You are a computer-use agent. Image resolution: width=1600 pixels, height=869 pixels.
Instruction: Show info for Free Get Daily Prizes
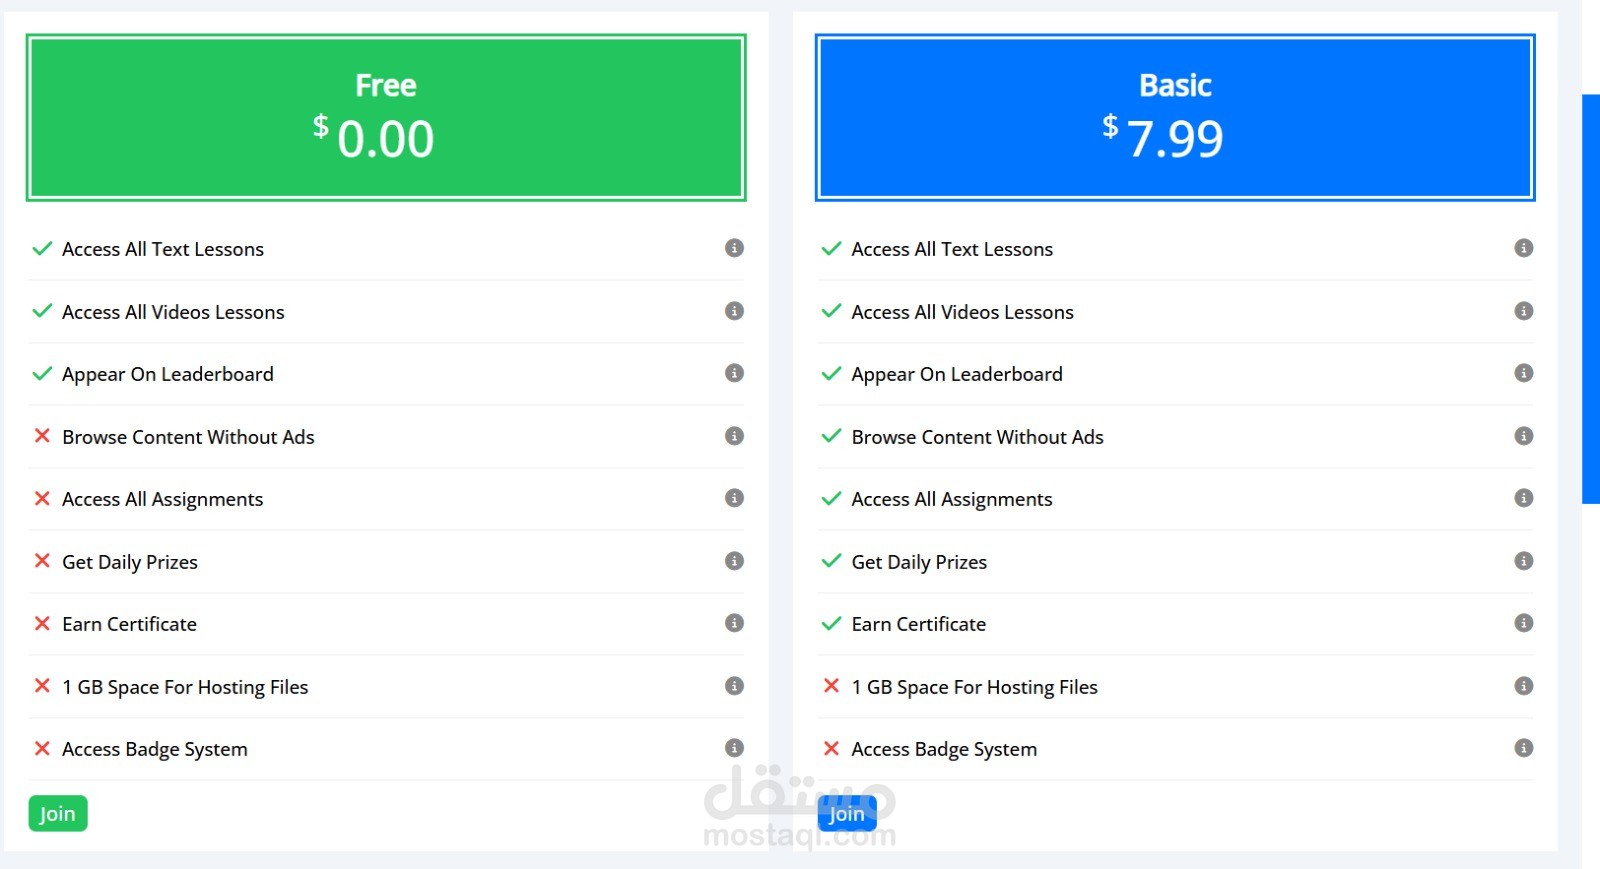(x=734, y=561)
